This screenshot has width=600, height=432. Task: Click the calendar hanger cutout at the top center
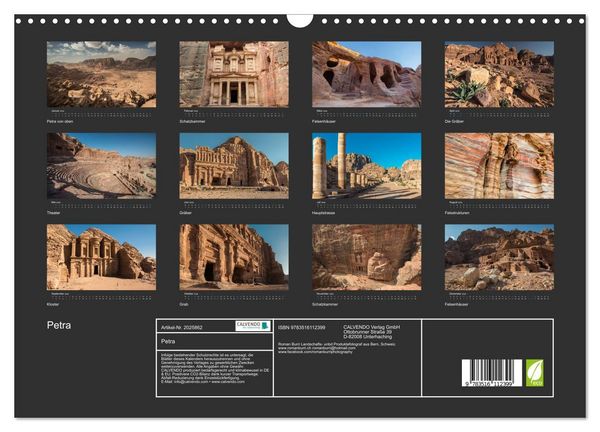coord(300,21)
